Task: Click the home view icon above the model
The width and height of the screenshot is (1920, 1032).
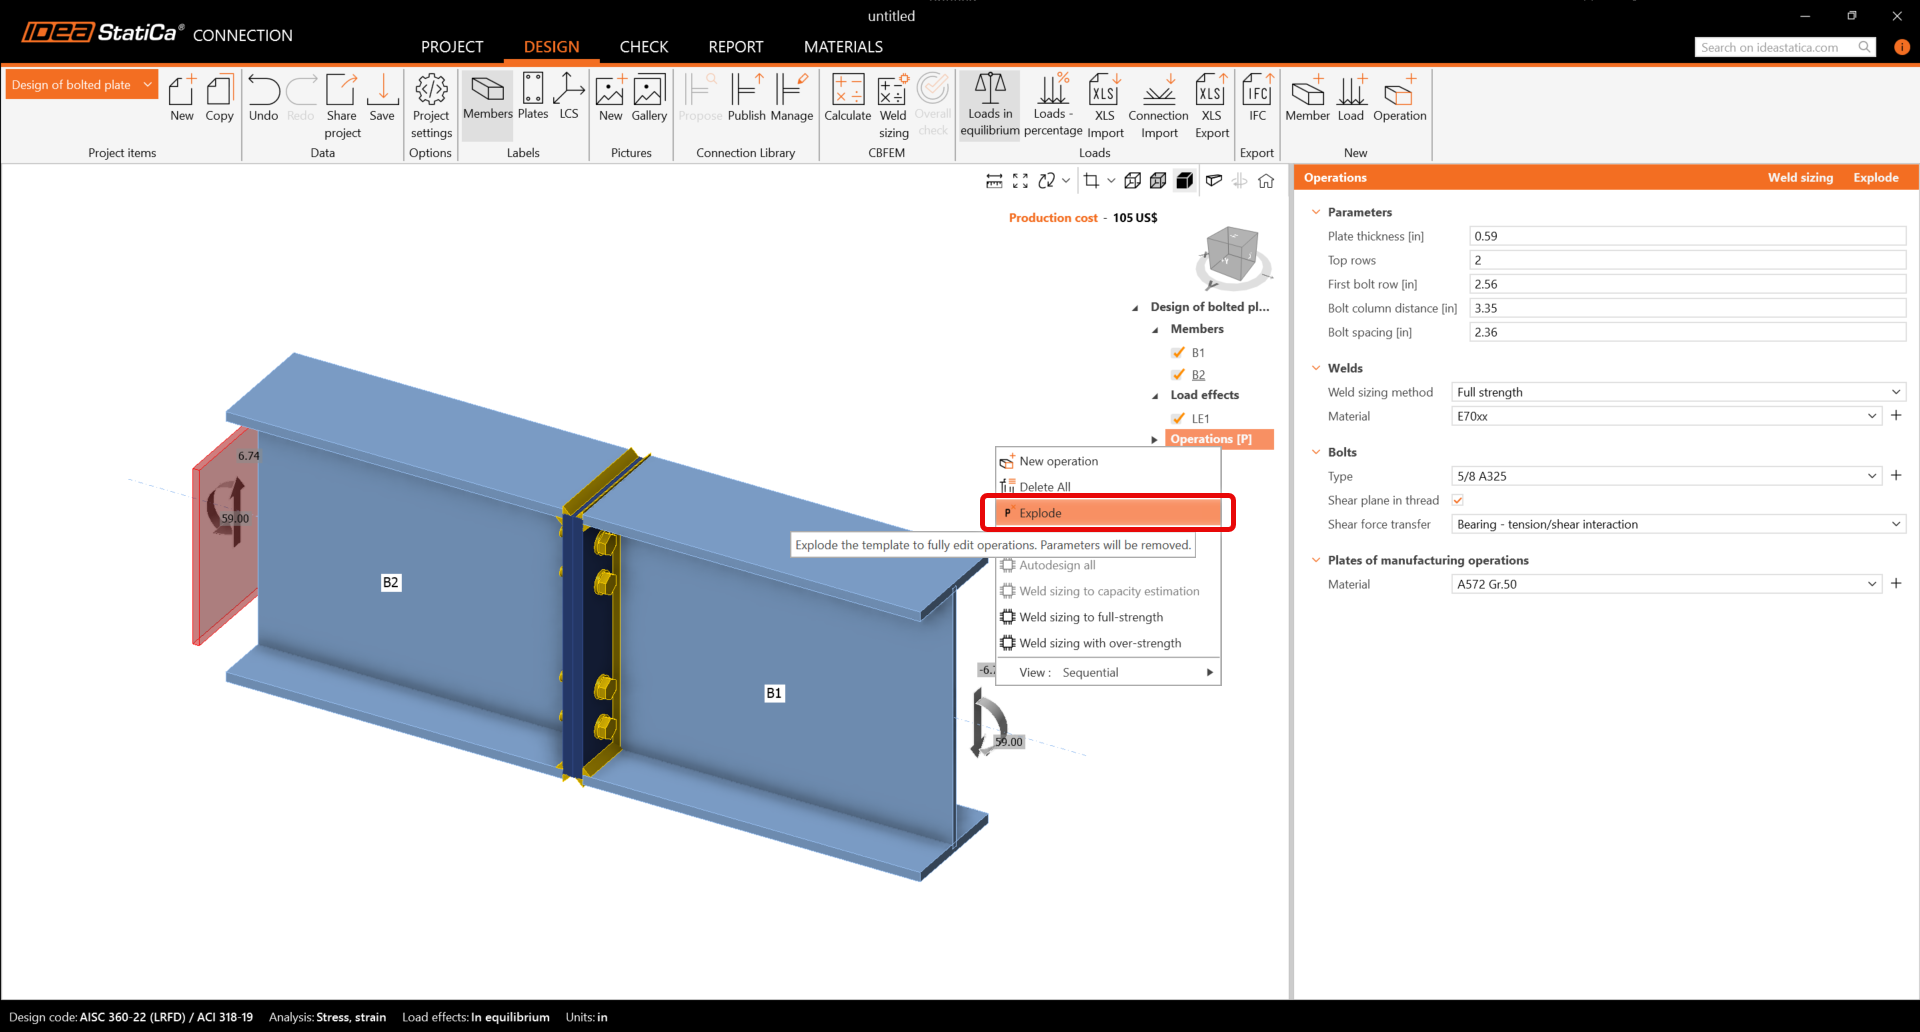Action: [1266, 181]
